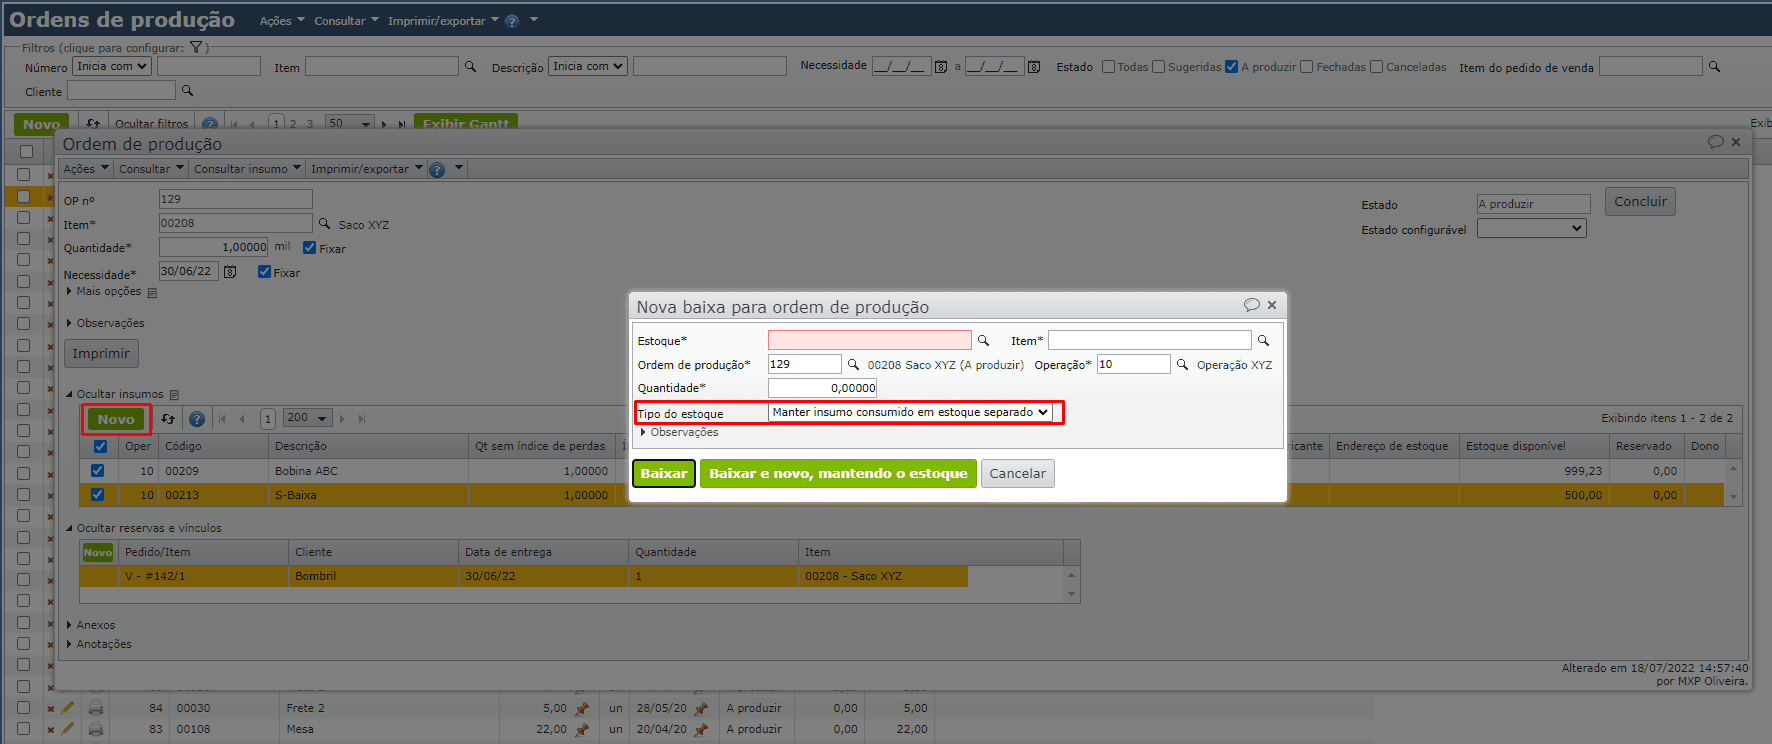This screenshot has height=744, width=1772.
Task: Click the search icon next to Estoque field
Action: 983,341
